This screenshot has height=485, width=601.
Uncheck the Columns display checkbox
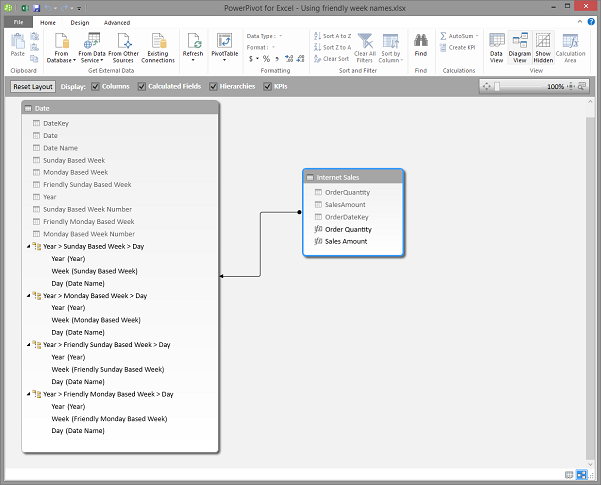(95, 87)
